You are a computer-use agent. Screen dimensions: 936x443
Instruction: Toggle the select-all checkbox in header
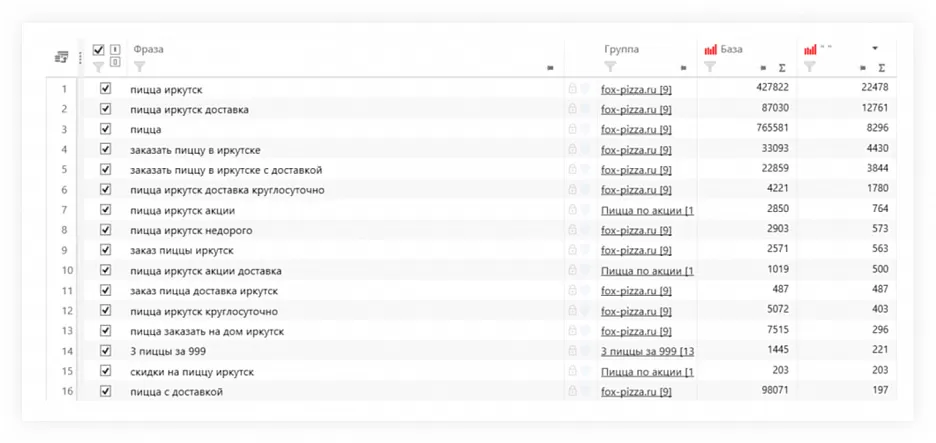tap(98, 49)
